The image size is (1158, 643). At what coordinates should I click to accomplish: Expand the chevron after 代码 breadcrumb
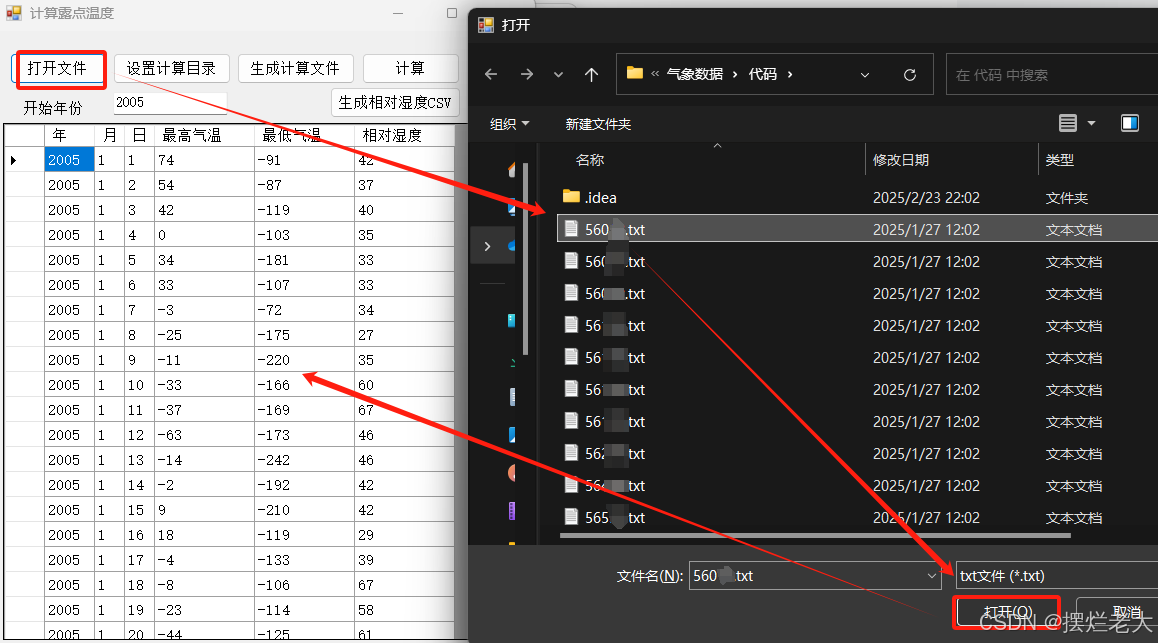(x=790, y=75)
